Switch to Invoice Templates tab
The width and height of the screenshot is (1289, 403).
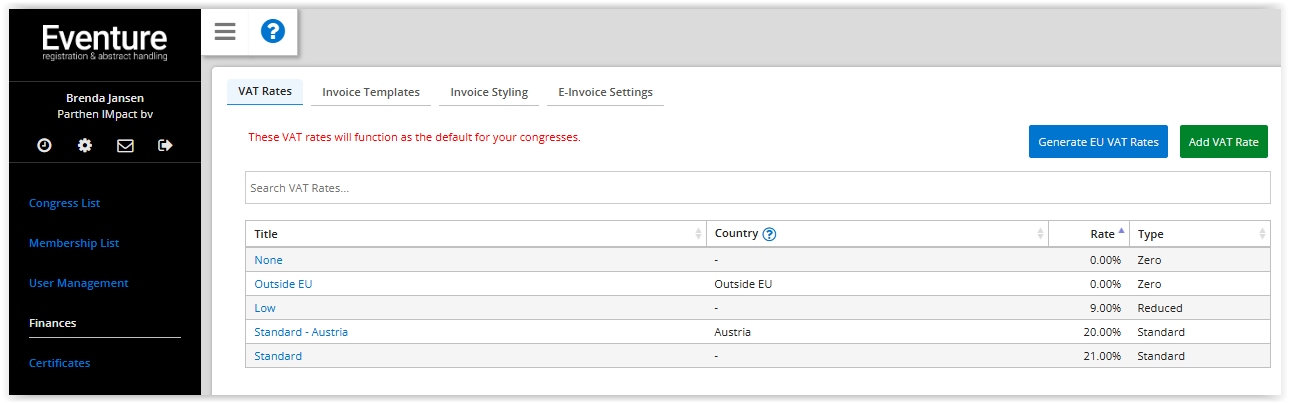[x=371, y=92]
